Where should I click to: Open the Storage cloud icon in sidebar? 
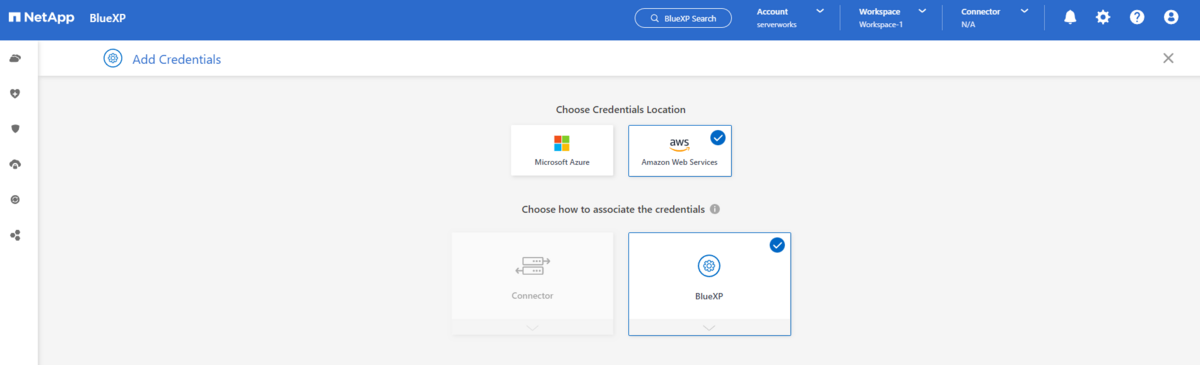click(15, 59)
